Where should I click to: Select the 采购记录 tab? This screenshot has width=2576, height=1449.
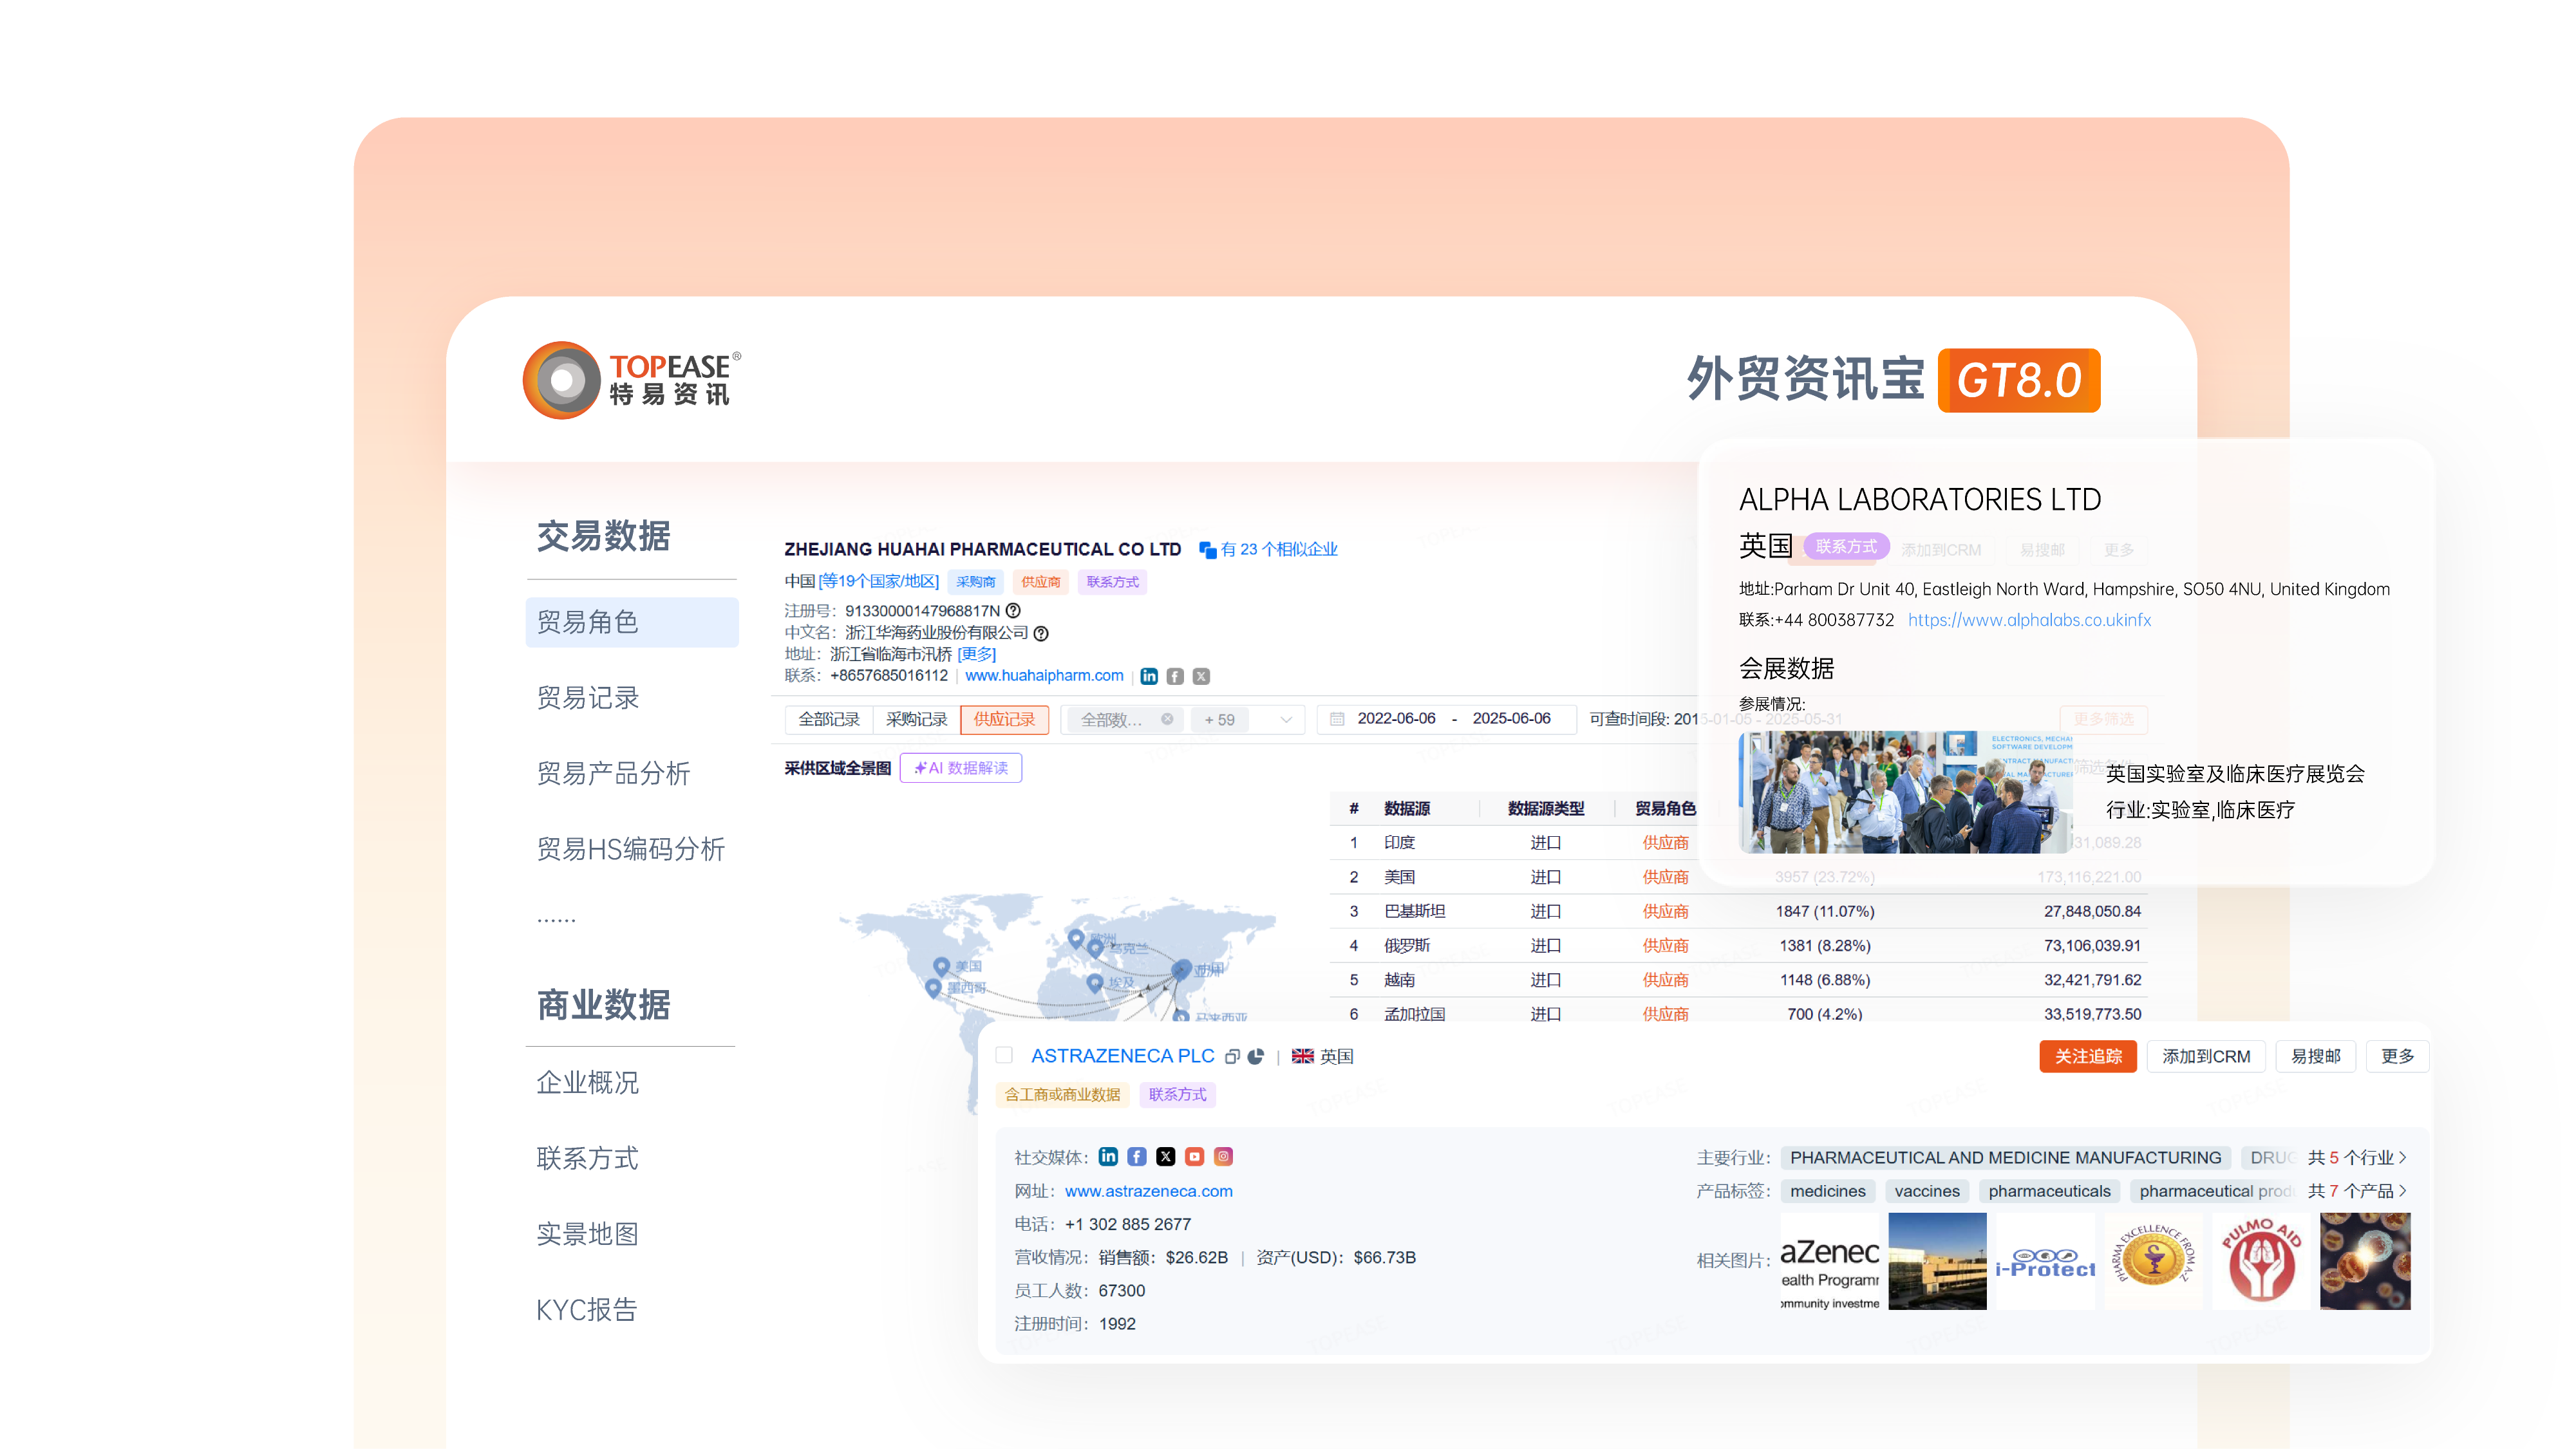point(917,719)
